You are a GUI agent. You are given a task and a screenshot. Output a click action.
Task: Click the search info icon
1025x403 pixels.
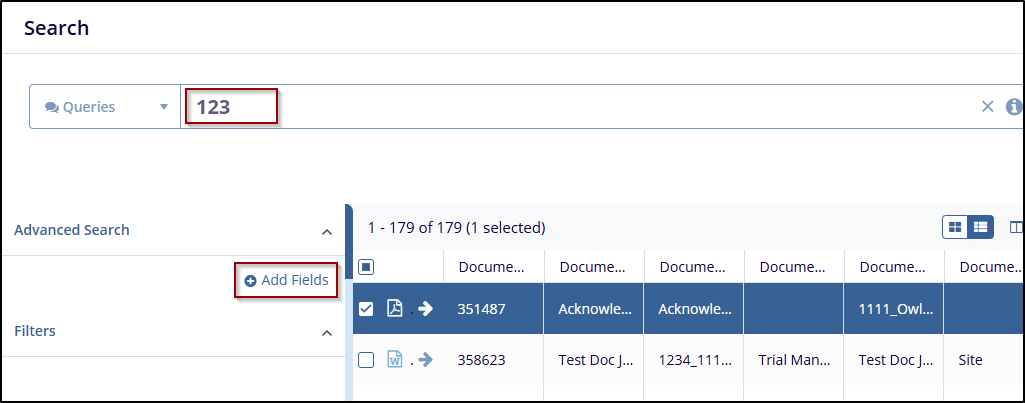click(1013, 107)
